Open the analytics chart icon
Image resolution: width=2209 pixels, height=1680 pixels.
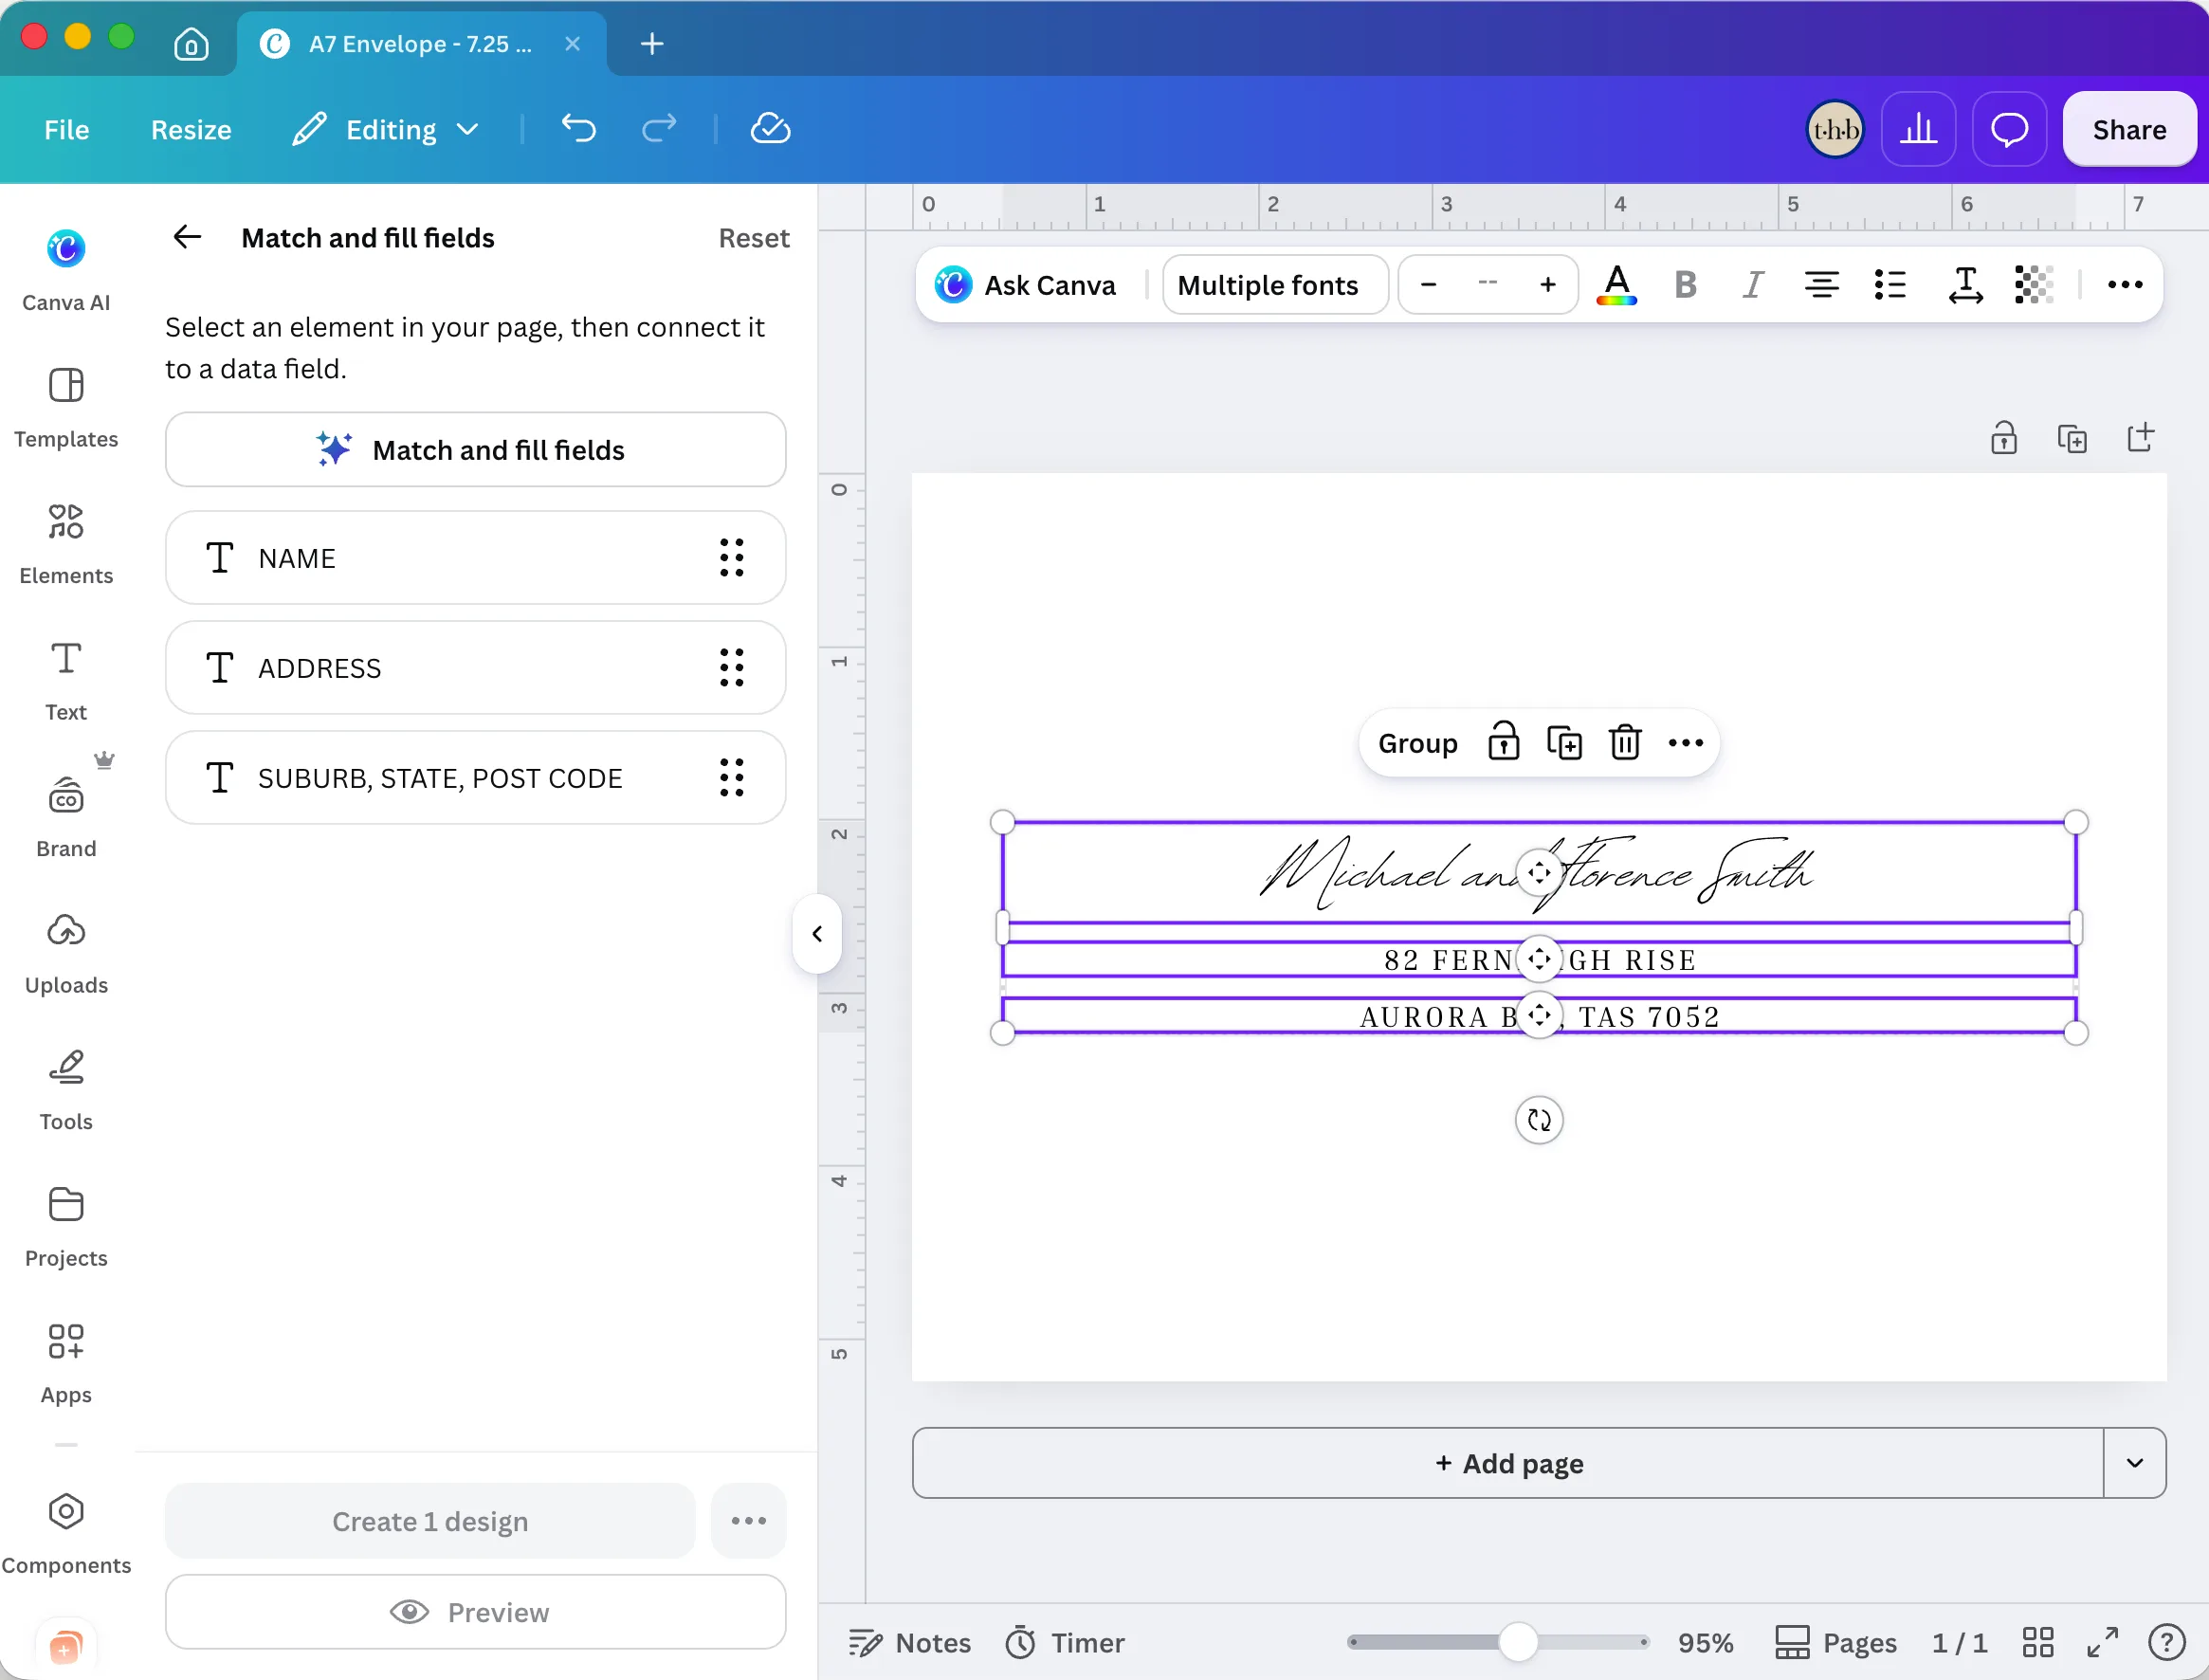click(x=1917, y=129)
